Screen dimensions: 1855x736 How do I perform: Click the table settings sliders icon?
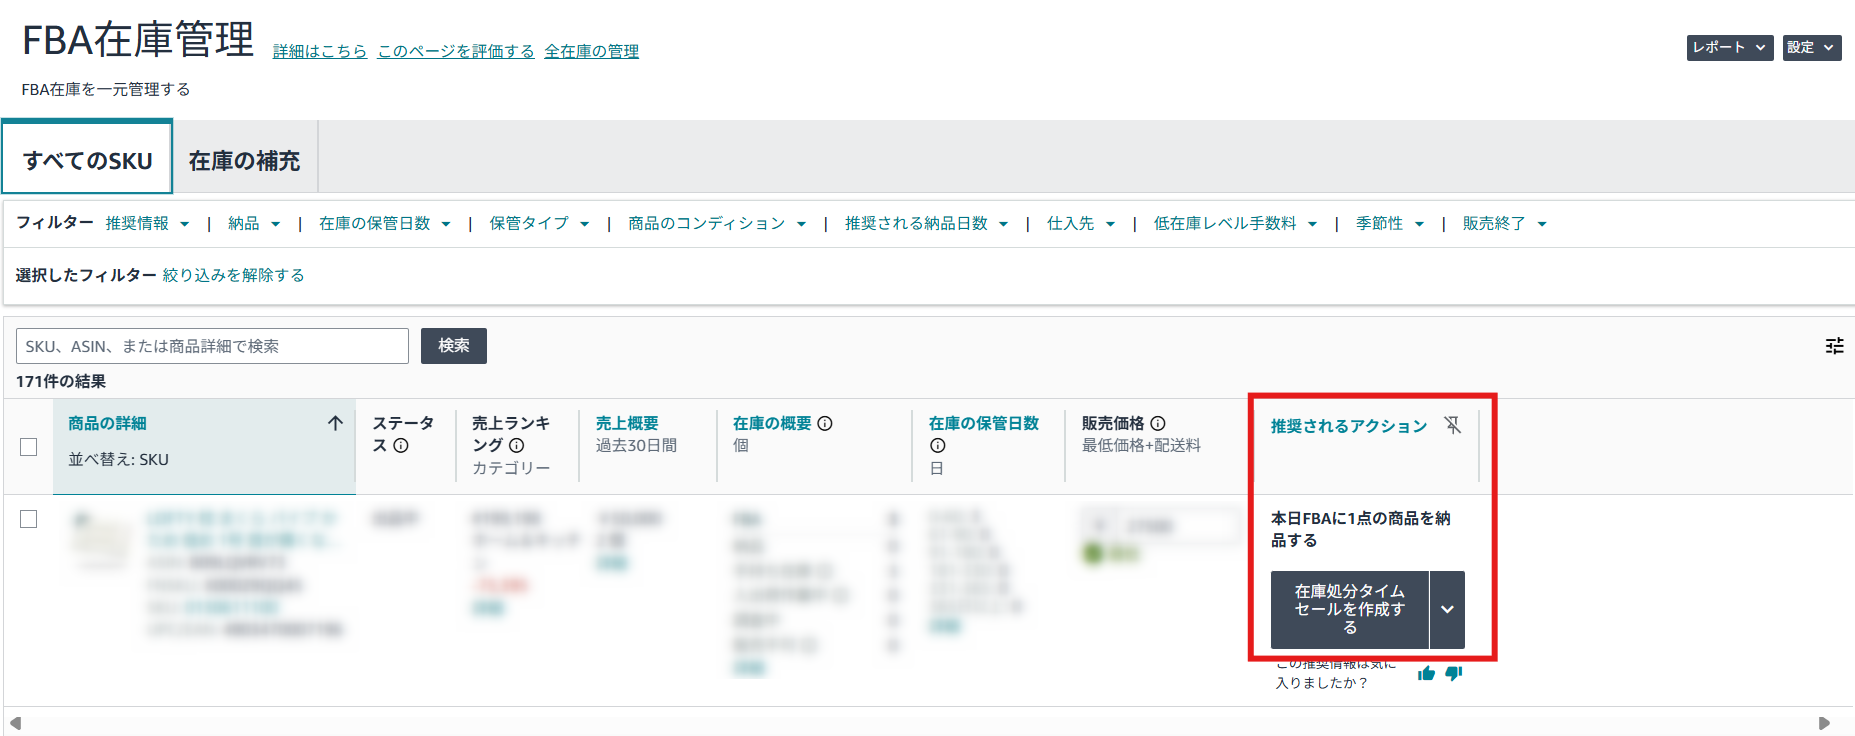[x=1834, y=346]
